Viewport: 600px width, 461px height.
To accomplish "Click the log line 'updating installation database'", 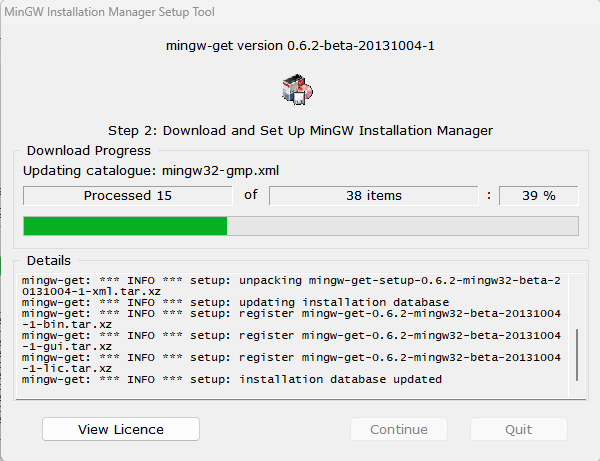I will coord(235,303).
